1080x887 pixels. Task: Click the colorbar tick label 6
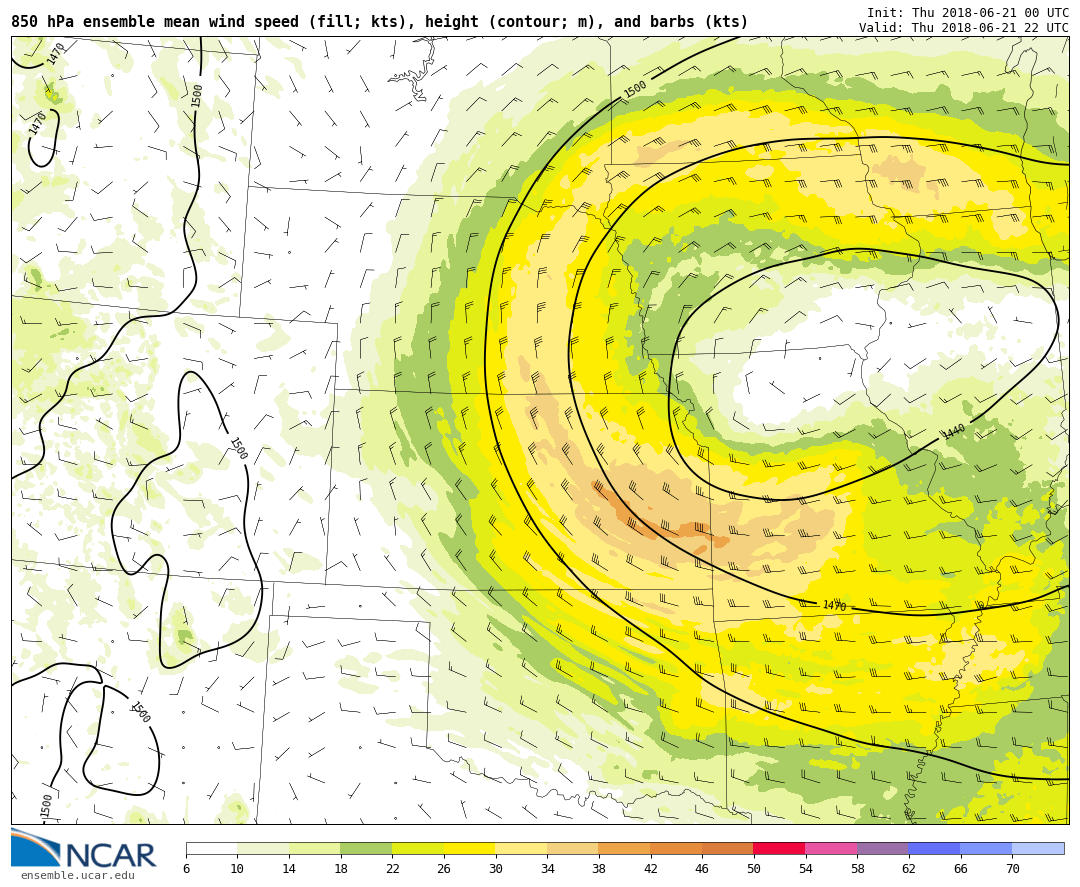(x=186, y=868)
